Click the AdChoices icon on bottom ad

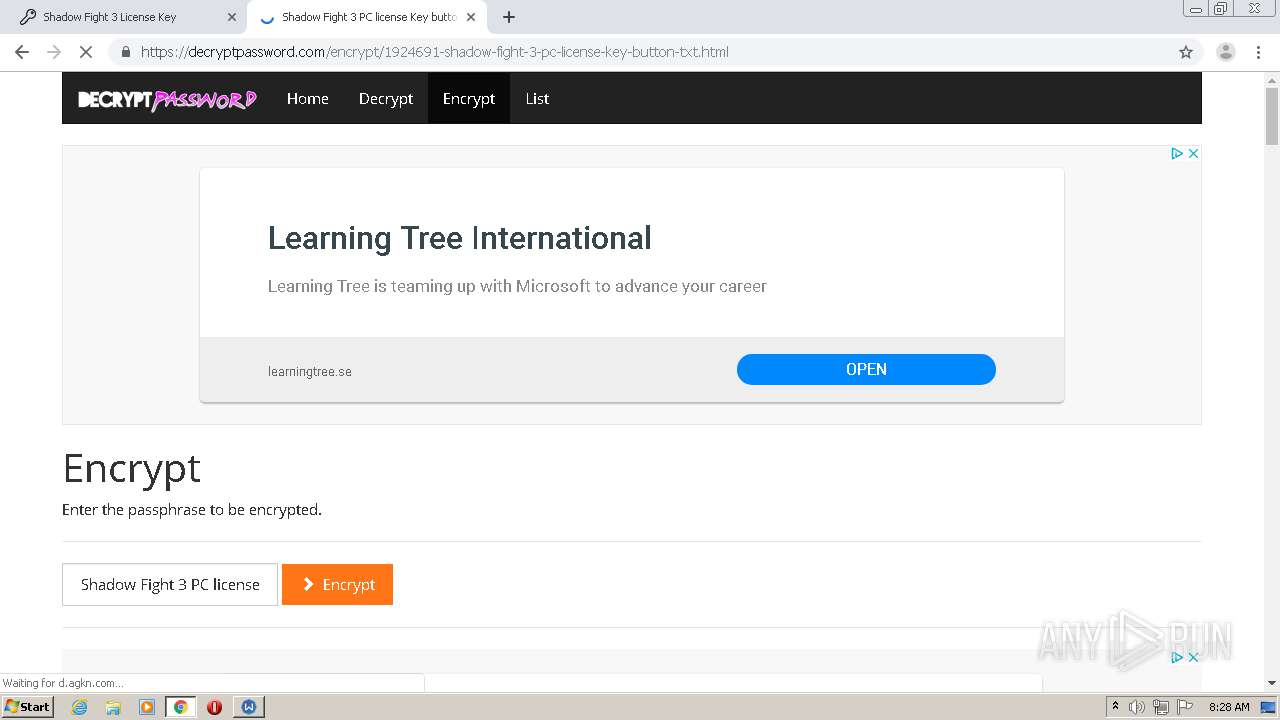tap(1177, 657)
